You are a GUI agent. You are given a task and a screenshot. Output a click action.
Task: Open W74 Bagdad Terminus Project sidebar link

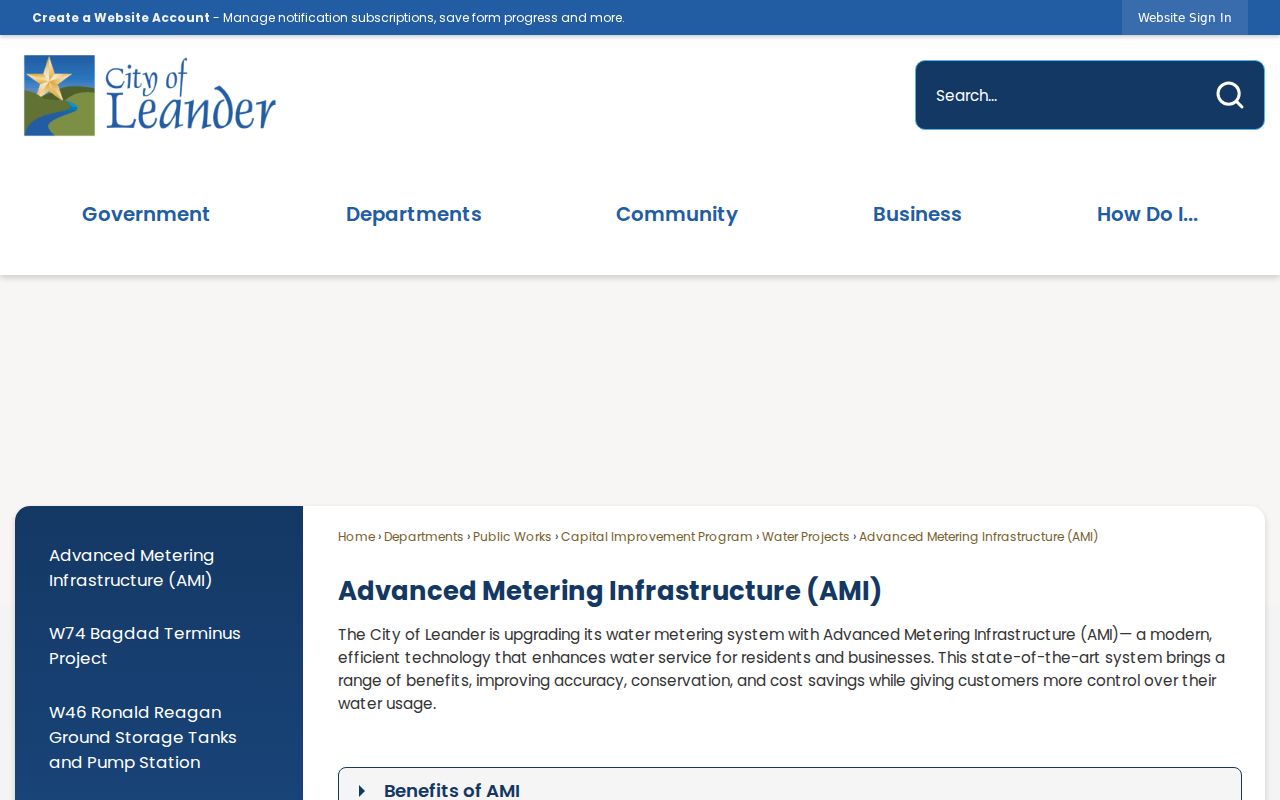pyautogui.click(x=145, y=646)
